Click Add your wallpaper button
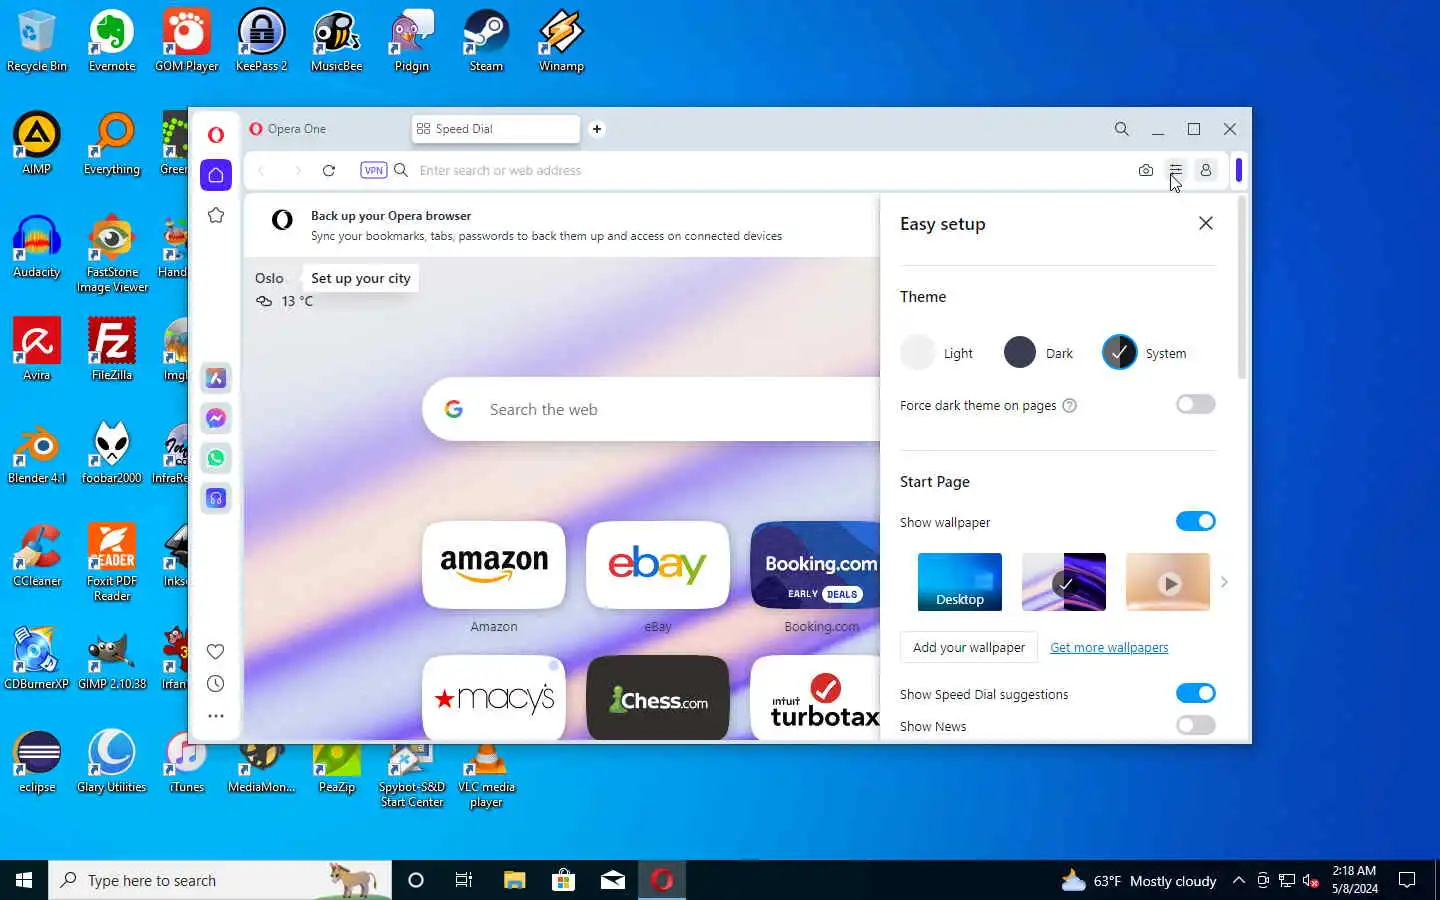 point(969,647)
